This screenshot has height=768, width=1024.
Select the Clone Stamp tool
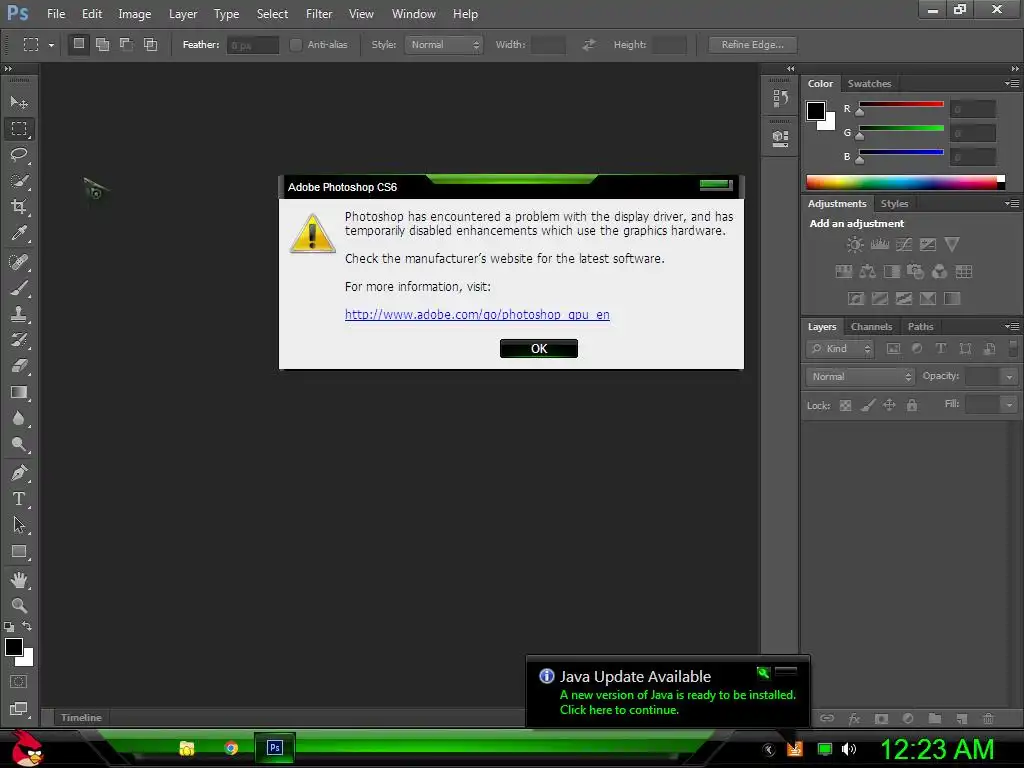coord(19,314)
